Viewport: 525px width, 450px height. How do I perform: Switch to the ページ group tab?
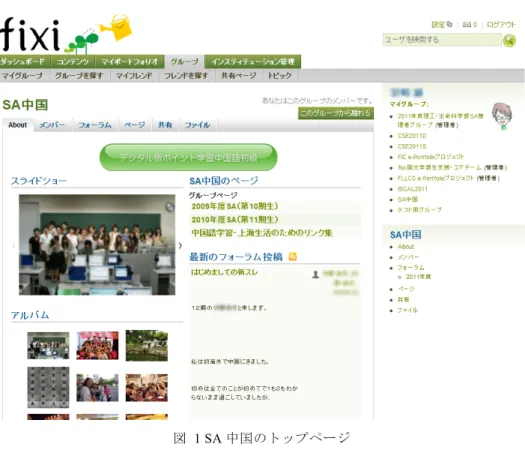(x=135, y=125)
